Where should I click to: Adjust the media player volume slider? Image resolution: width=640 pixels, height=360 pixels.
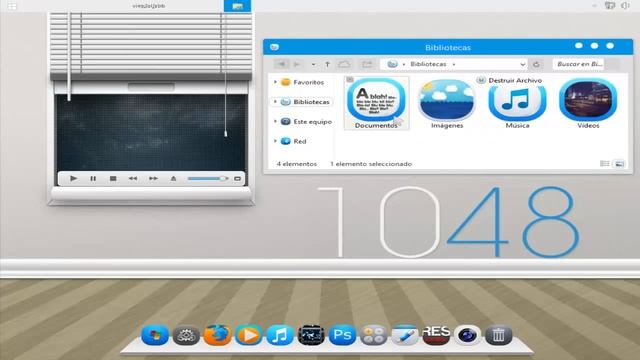207,178
